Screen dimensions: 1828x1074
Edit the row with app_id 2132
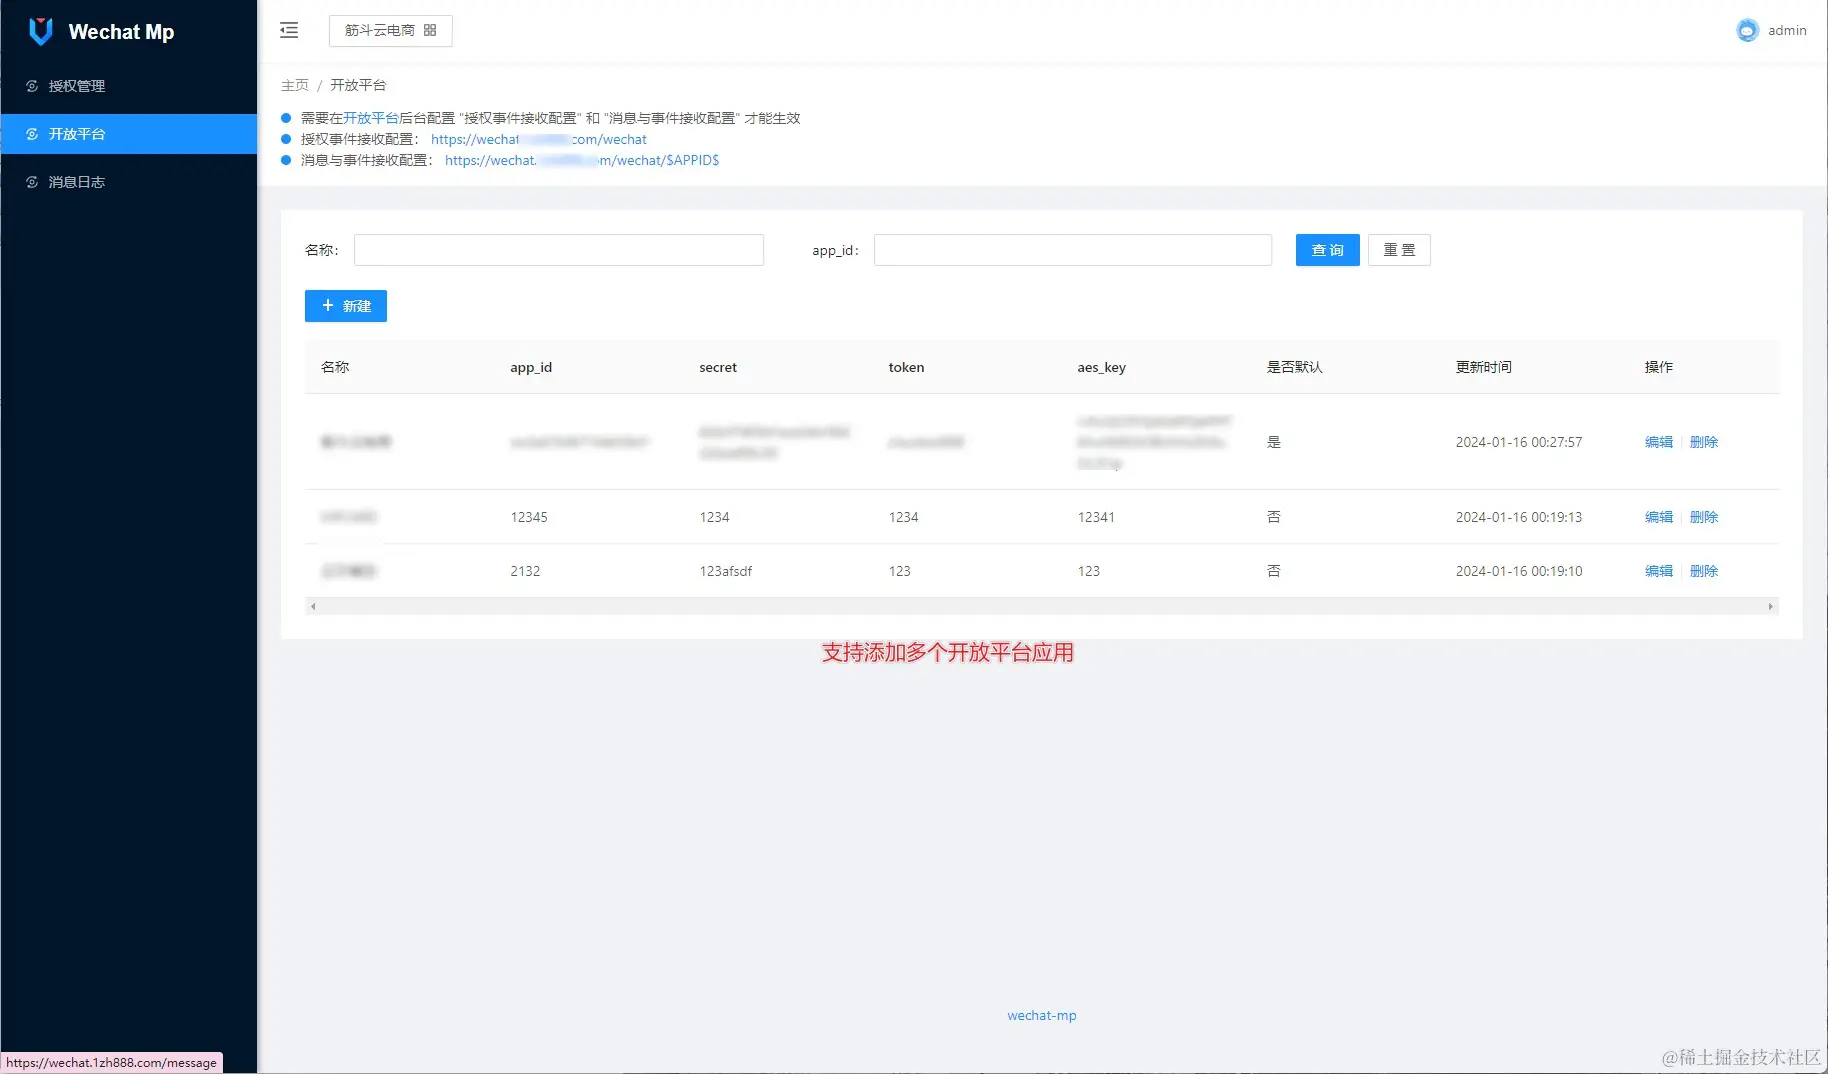1659,571
